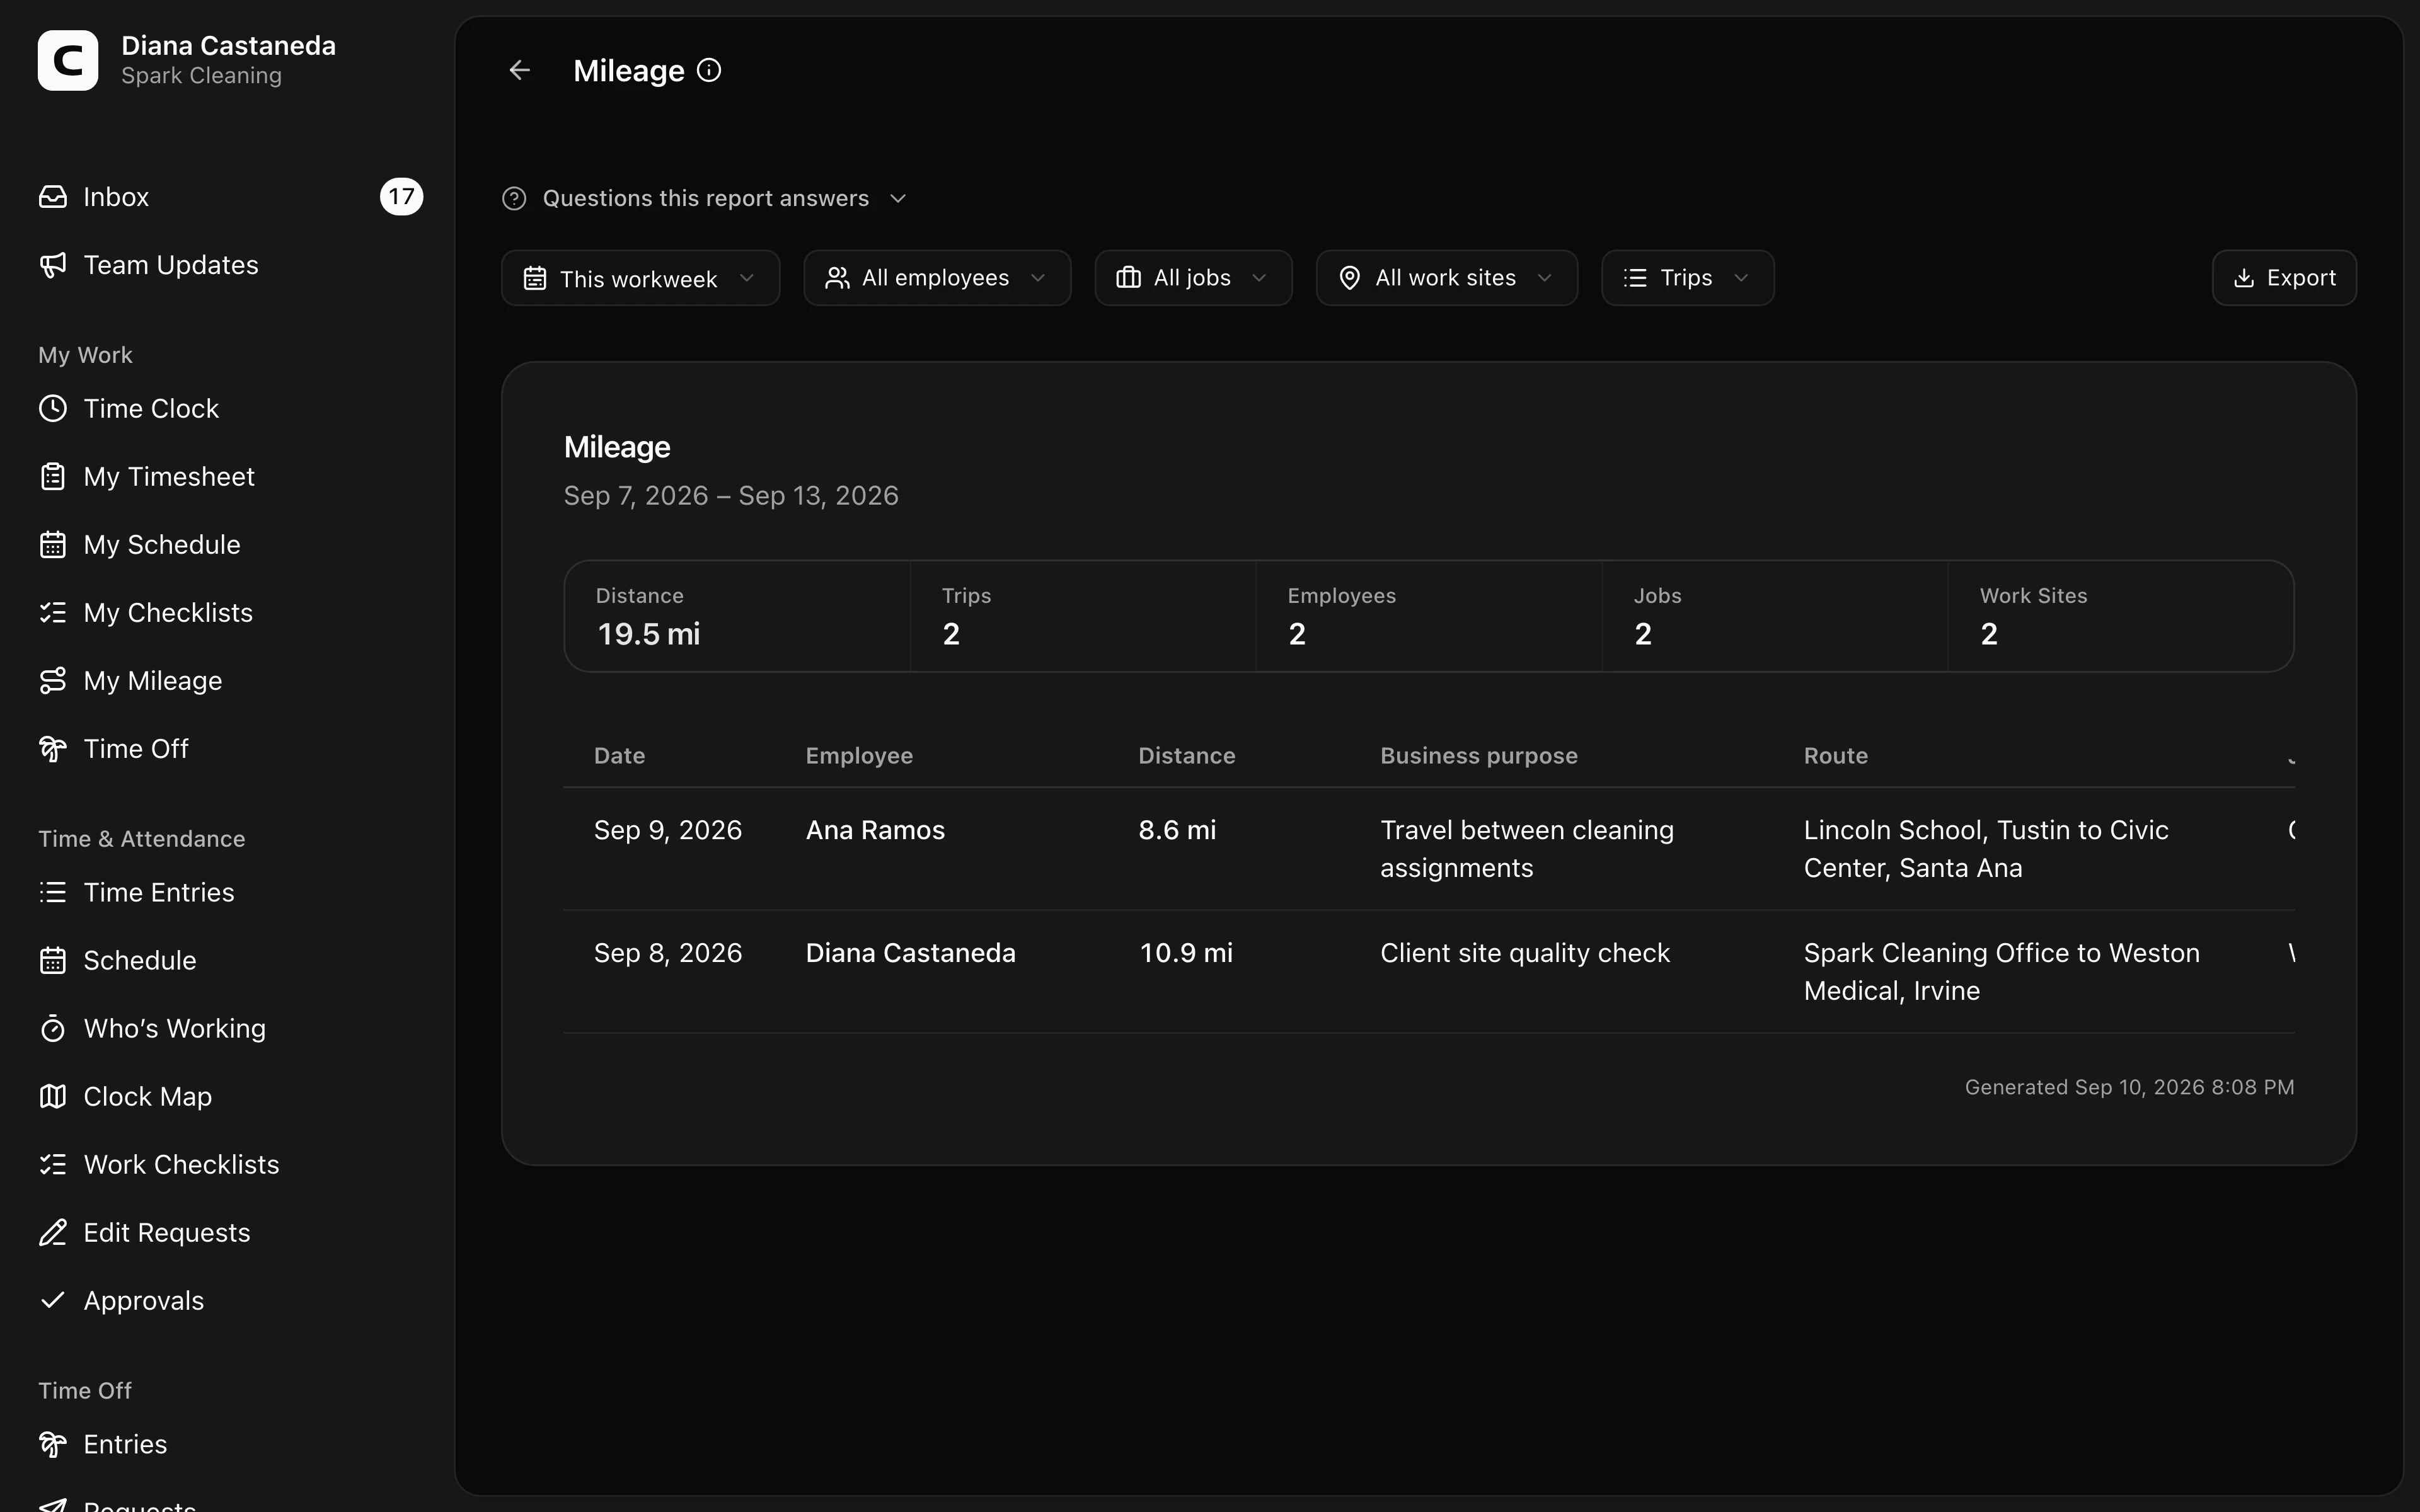2420x1512 pixels.
Task: Click the Entries palm tree icon
Action: click(x=53, y=1445)
